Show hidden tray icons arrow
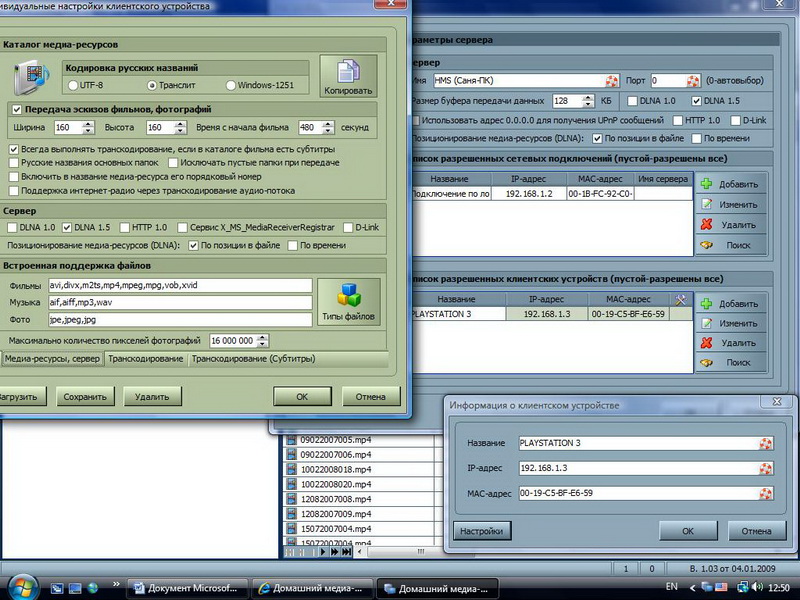Viewport: 800px width, 600px height. [692, 588]
